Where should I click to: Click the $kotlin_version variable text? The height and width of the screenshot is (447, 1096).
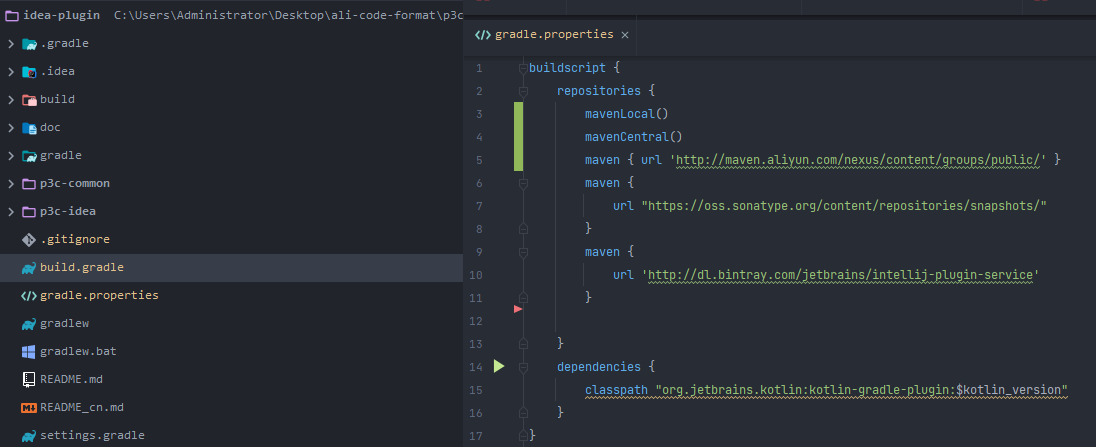point(1009,390)
